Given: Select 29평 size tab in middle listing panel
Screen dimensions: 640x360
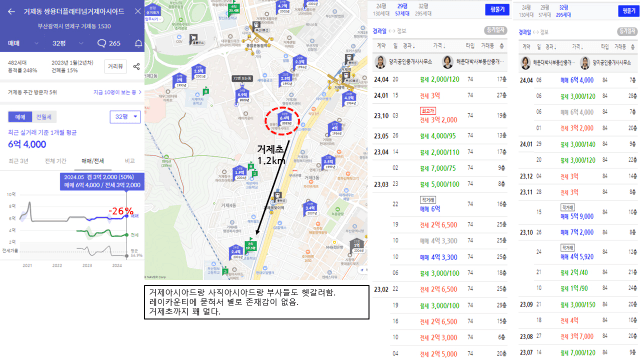Looking at the screenshot, I should tap(402, 10).
